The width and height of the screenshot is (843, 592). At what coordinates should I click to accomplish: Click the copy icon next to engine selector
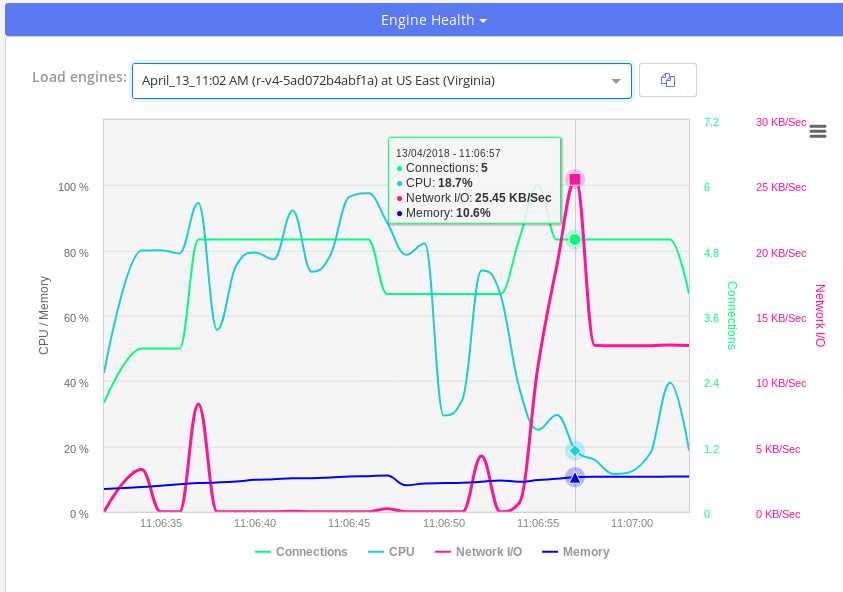[x=667, y=80]
